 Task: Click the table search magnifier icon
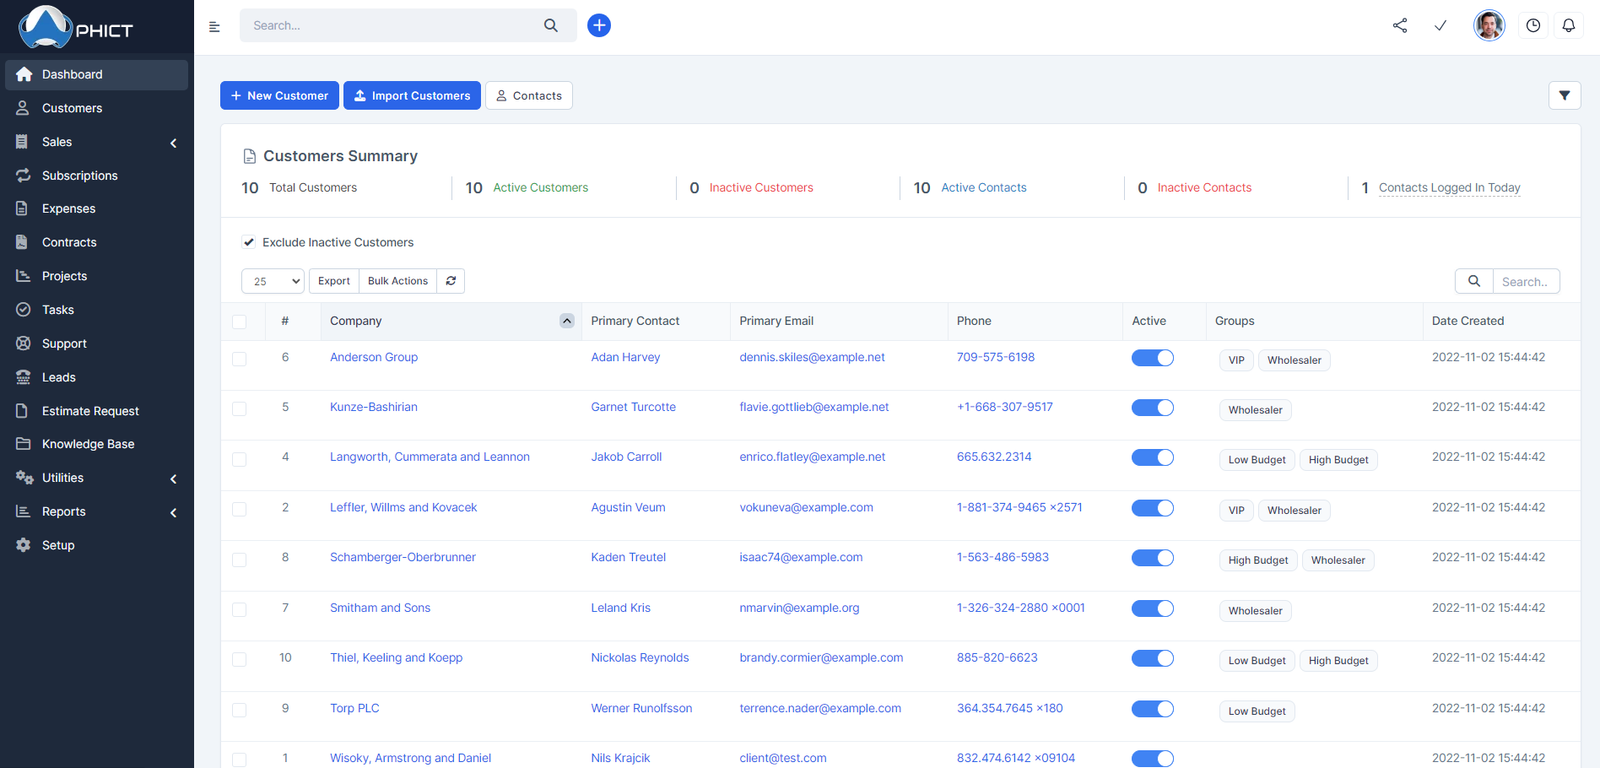(x=1474, y=282)
